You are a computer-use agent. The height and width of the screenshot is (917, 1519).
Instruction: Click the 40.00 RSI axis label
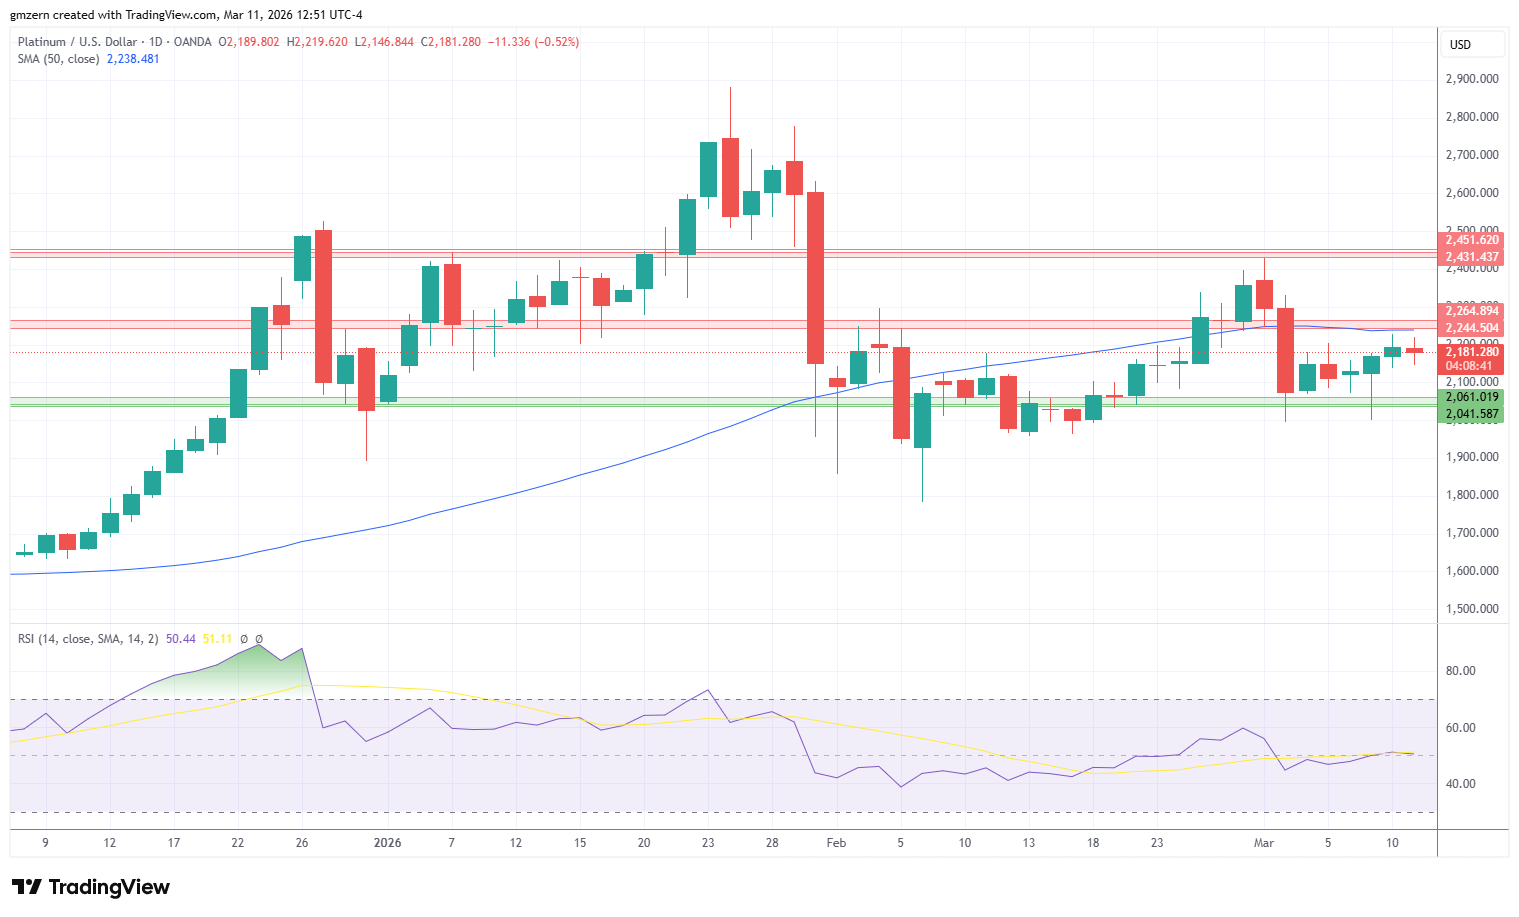(x=1461, y=784)
